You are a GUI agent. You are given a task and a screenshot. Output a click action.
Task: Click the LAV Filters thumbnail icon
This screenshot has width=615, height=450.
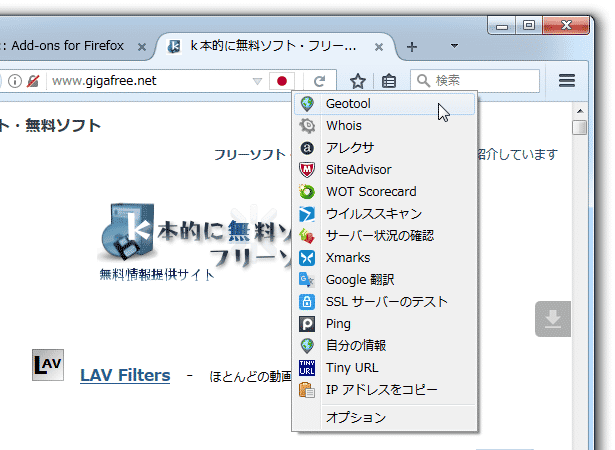[x=48, y=365]
